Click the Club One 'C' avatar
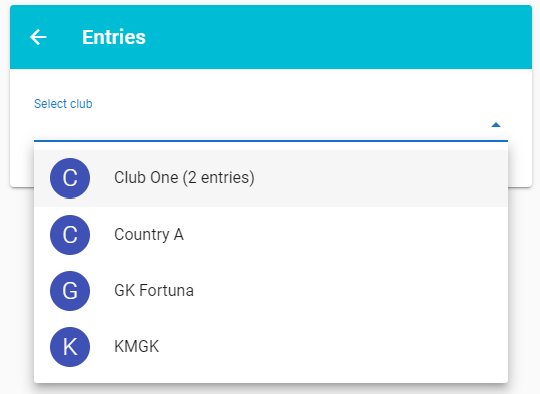 coord(70,178)
